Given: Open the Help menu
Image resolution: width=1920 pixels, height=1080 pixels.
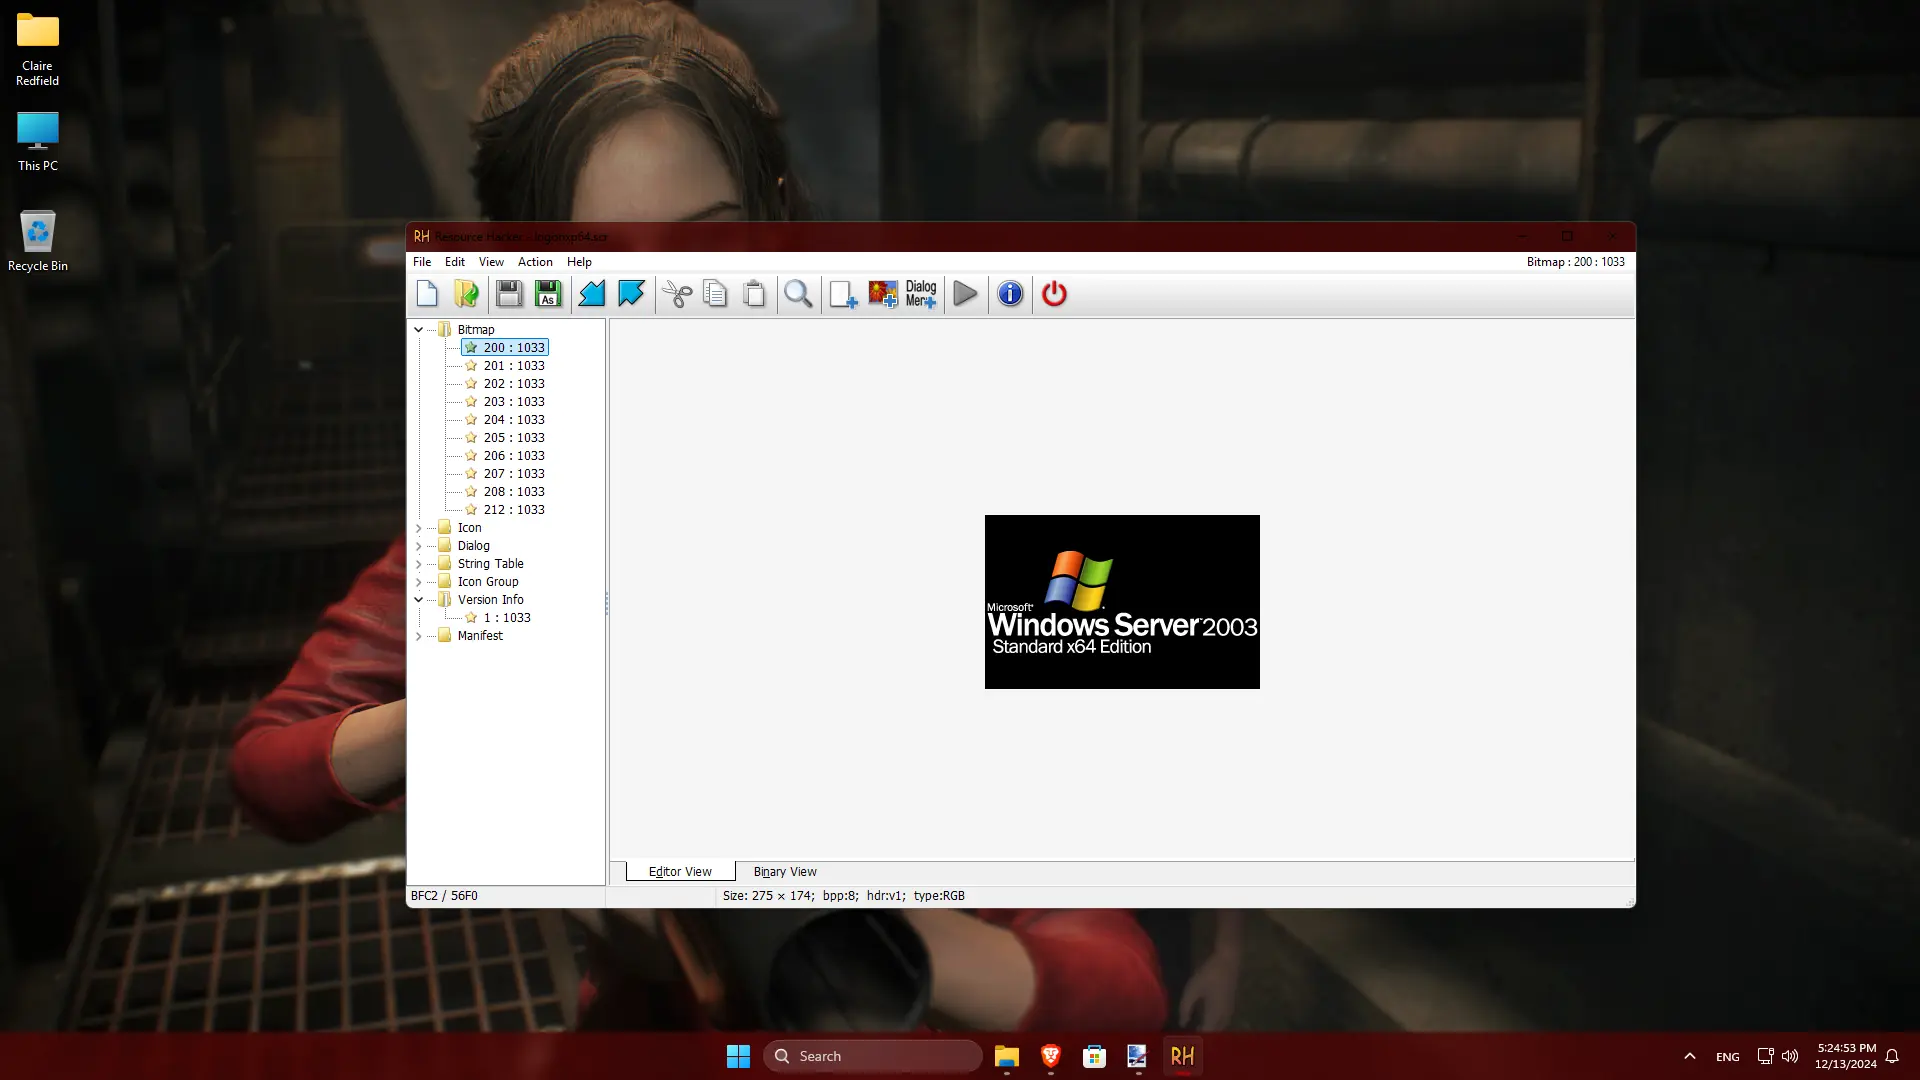Looking at the screenshot, I should (579, 262).
